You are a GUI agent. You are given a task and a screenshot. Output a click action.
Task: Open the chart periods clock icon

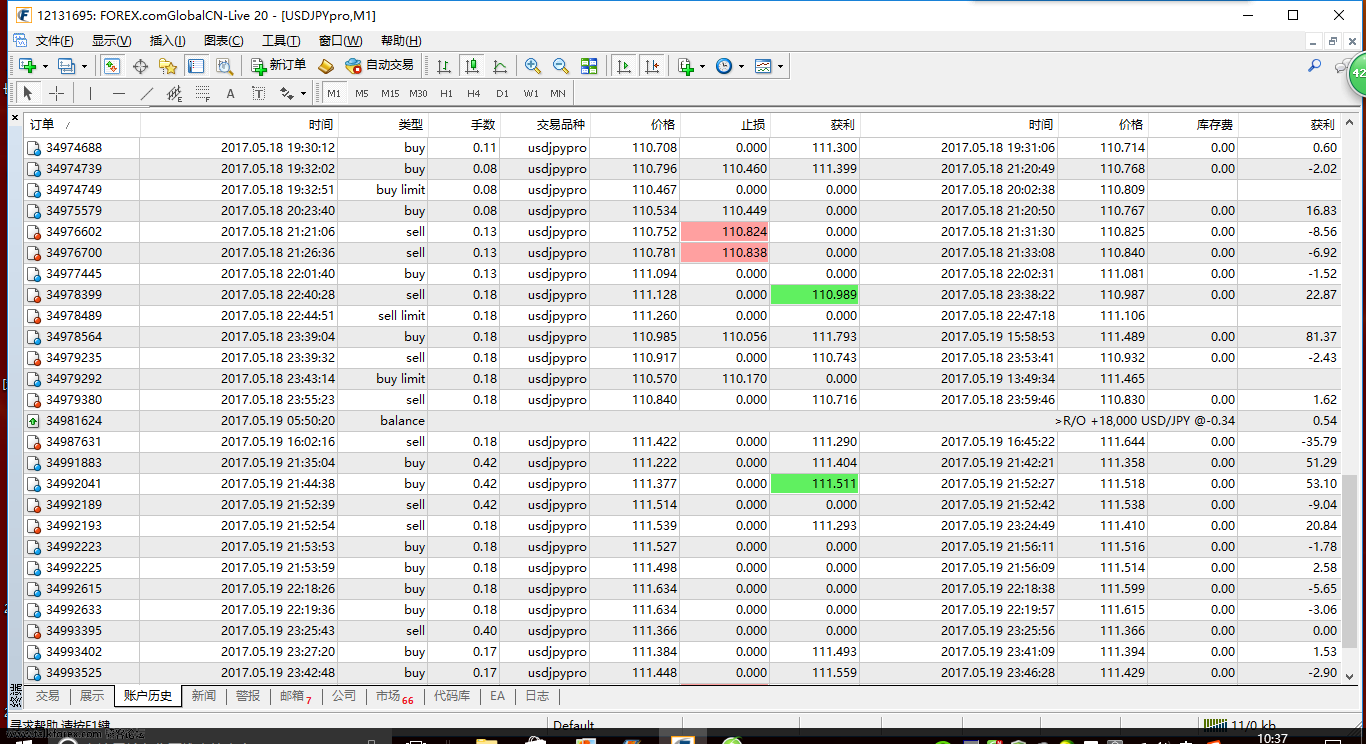724,66
